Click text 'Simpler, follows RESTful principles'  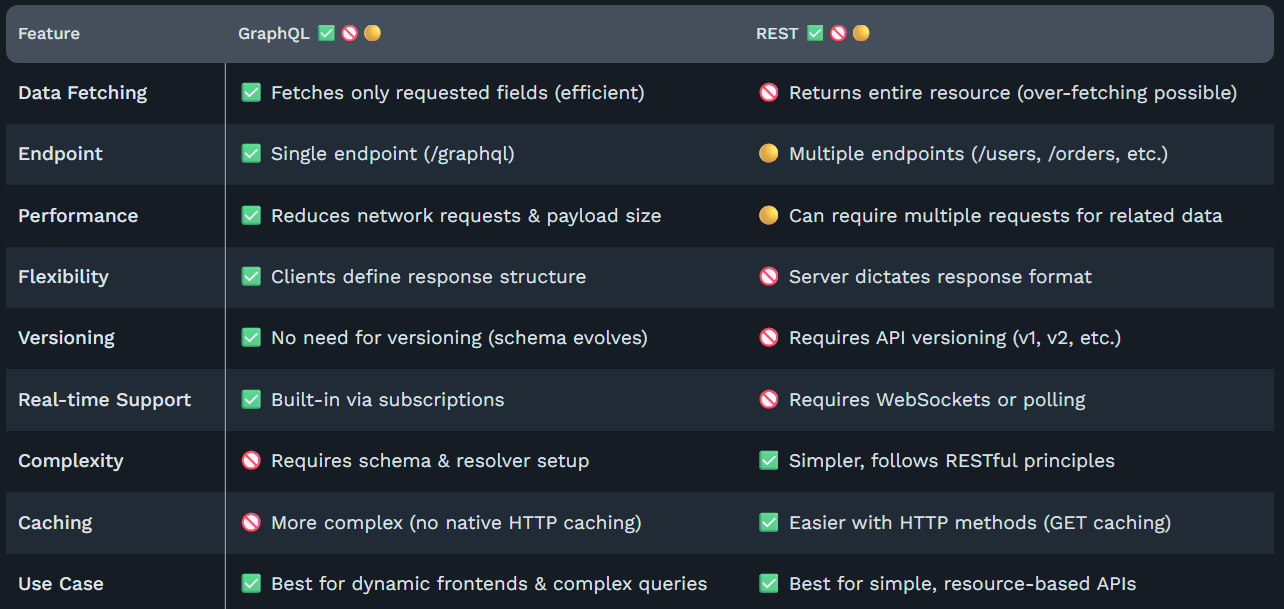click(952, 461)
